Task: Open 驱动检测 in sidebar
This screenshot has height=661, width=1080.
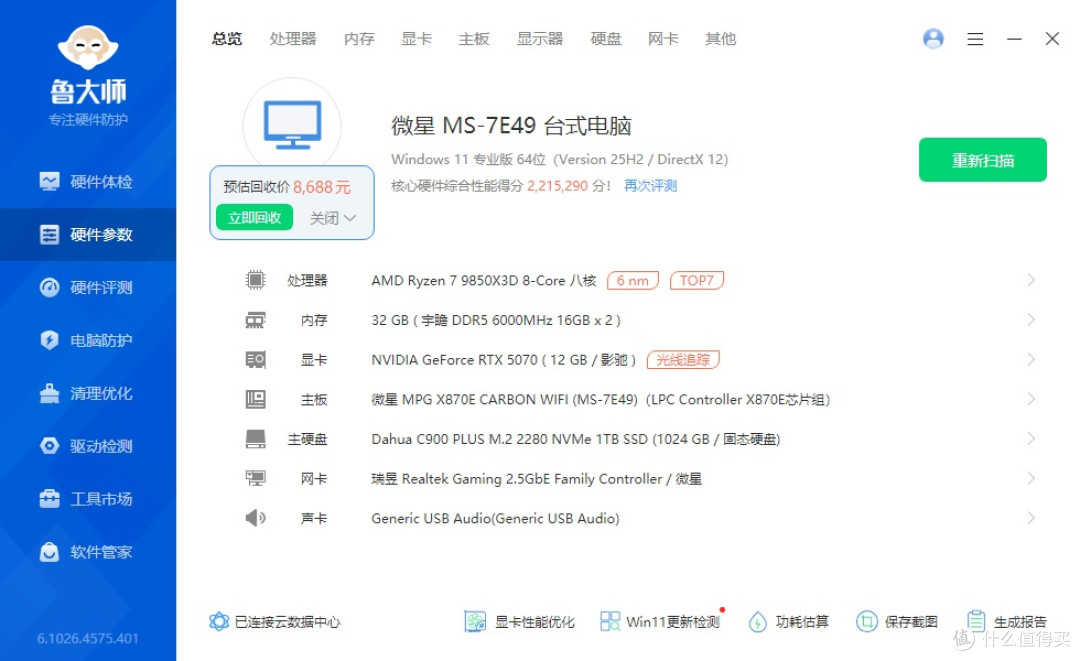Action: click(x=87, y=446)
